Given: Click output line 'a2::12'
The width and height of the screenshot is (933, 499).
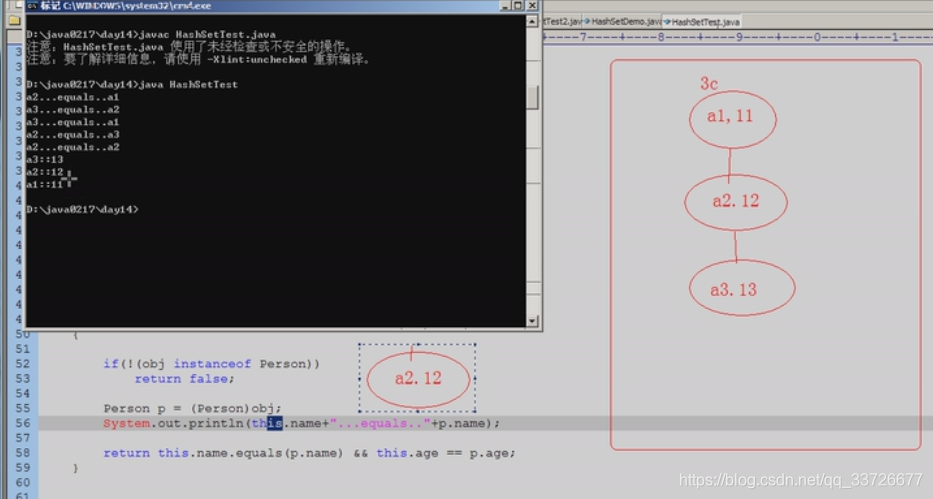Looking at the screenshot, I should (x=45, y=172).
